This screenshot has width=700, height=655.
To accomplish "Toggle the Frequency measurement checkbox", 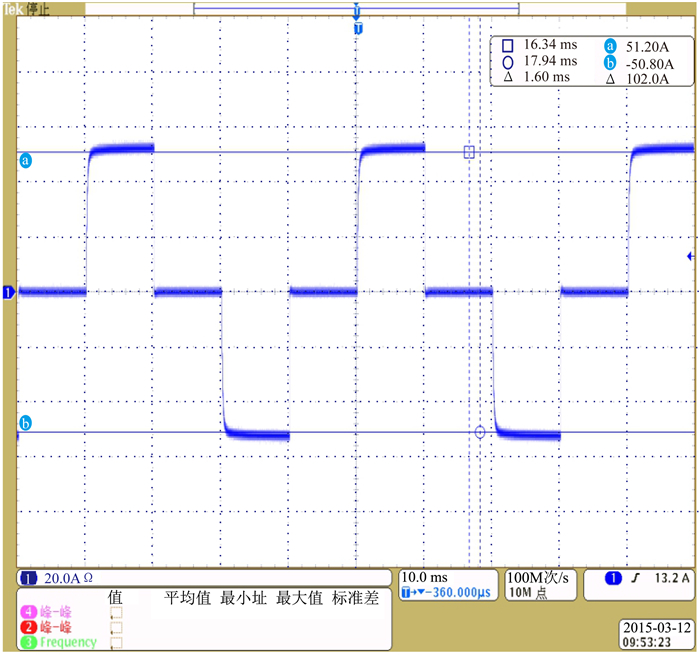I will click(116, 642).
